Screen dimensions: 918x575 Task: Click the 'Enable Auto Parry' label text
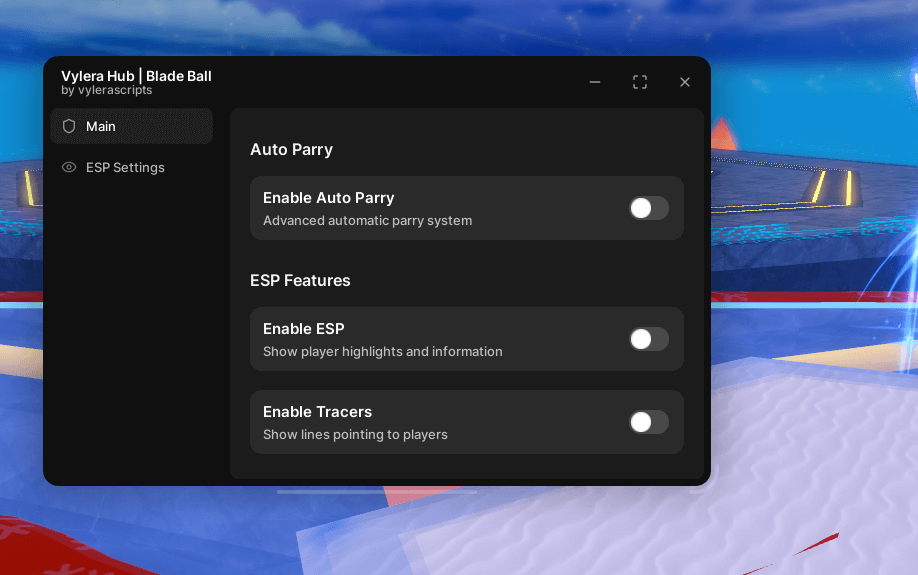point(328,198)
